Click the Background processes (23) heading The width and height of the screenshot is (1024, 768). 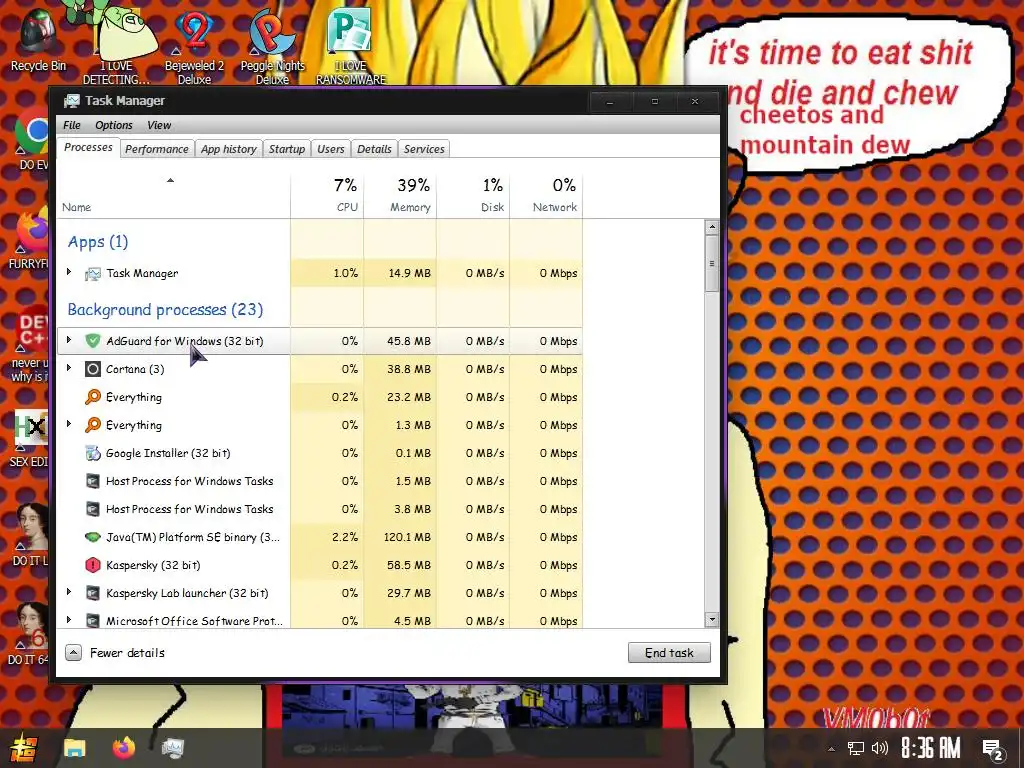[165, 310]
